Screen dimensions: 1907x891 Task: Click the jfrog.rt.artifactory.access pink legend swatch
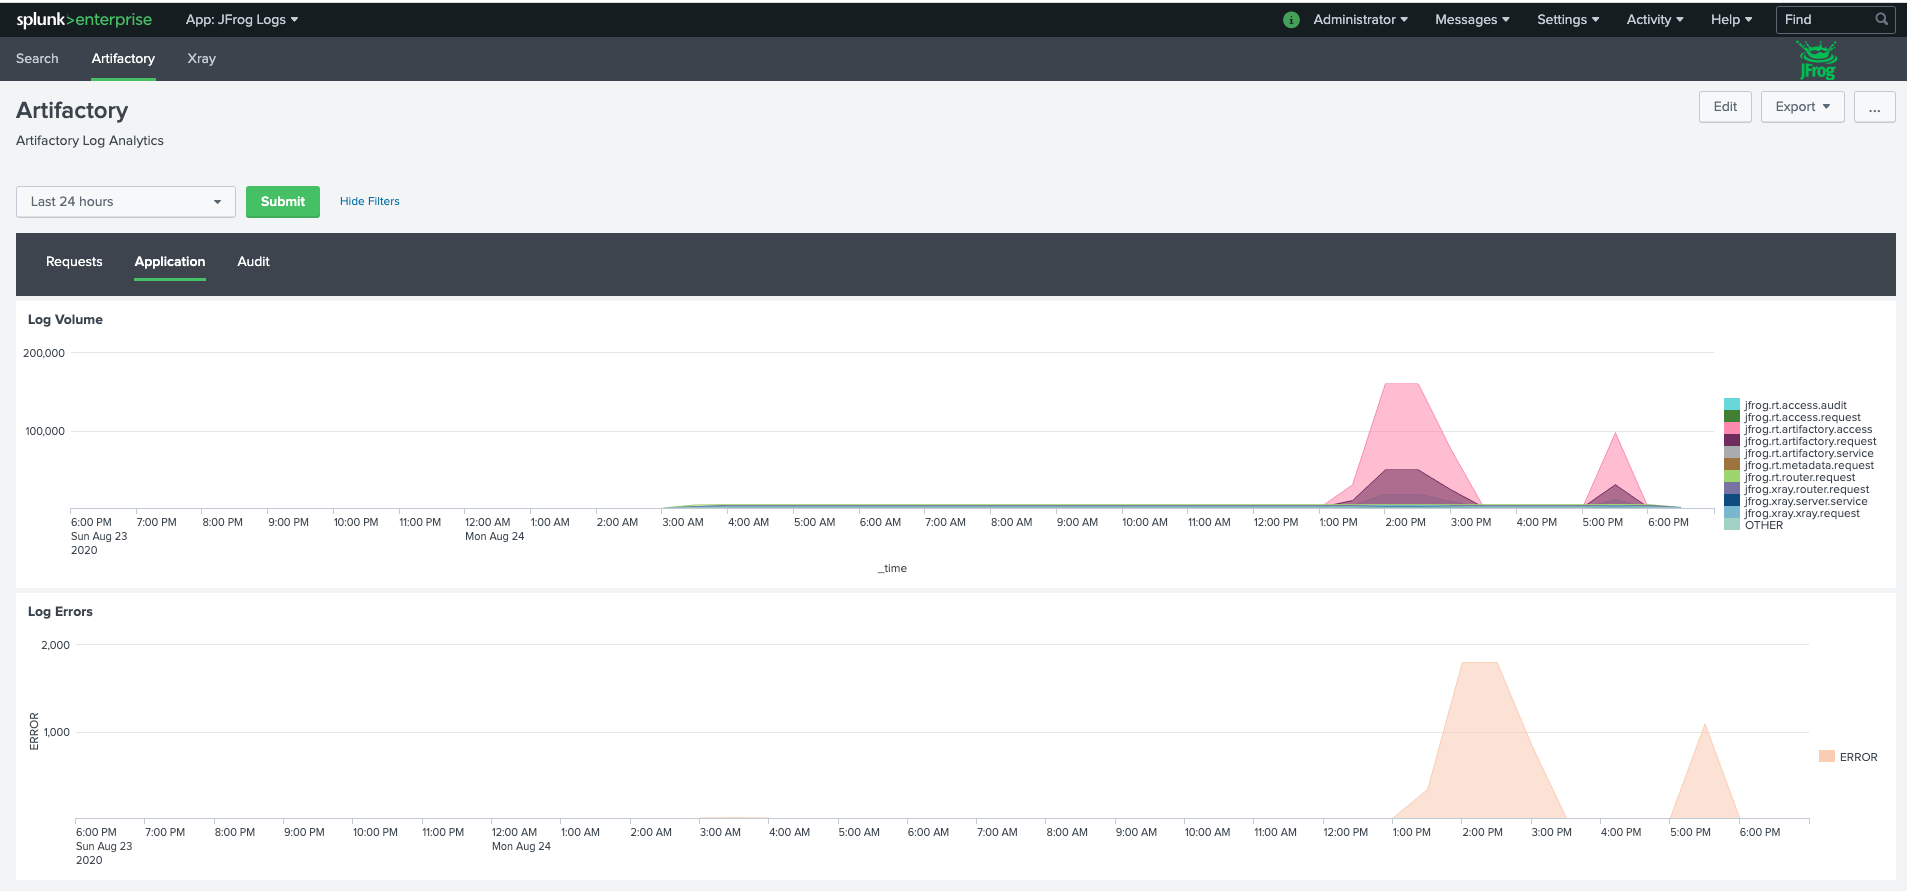(x=1732, y=429)
